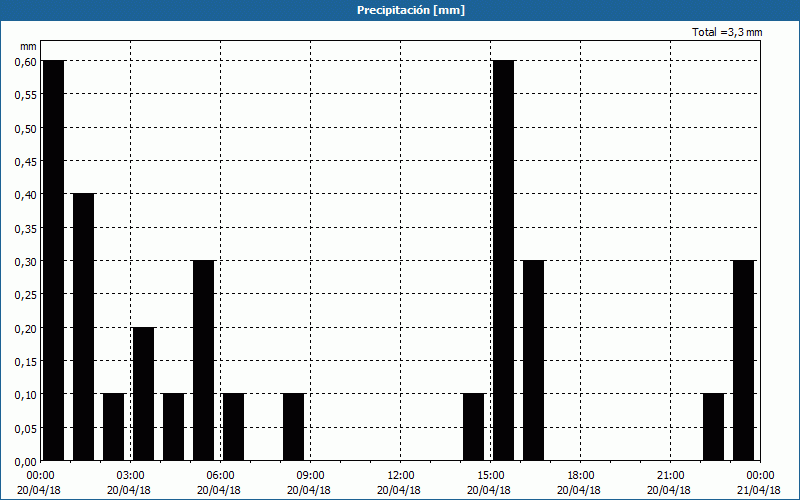Image resolution: width=800 pixels, height=500 pixels.
Task: Select the 0,00 y-axis value
Action: (26, 462)
